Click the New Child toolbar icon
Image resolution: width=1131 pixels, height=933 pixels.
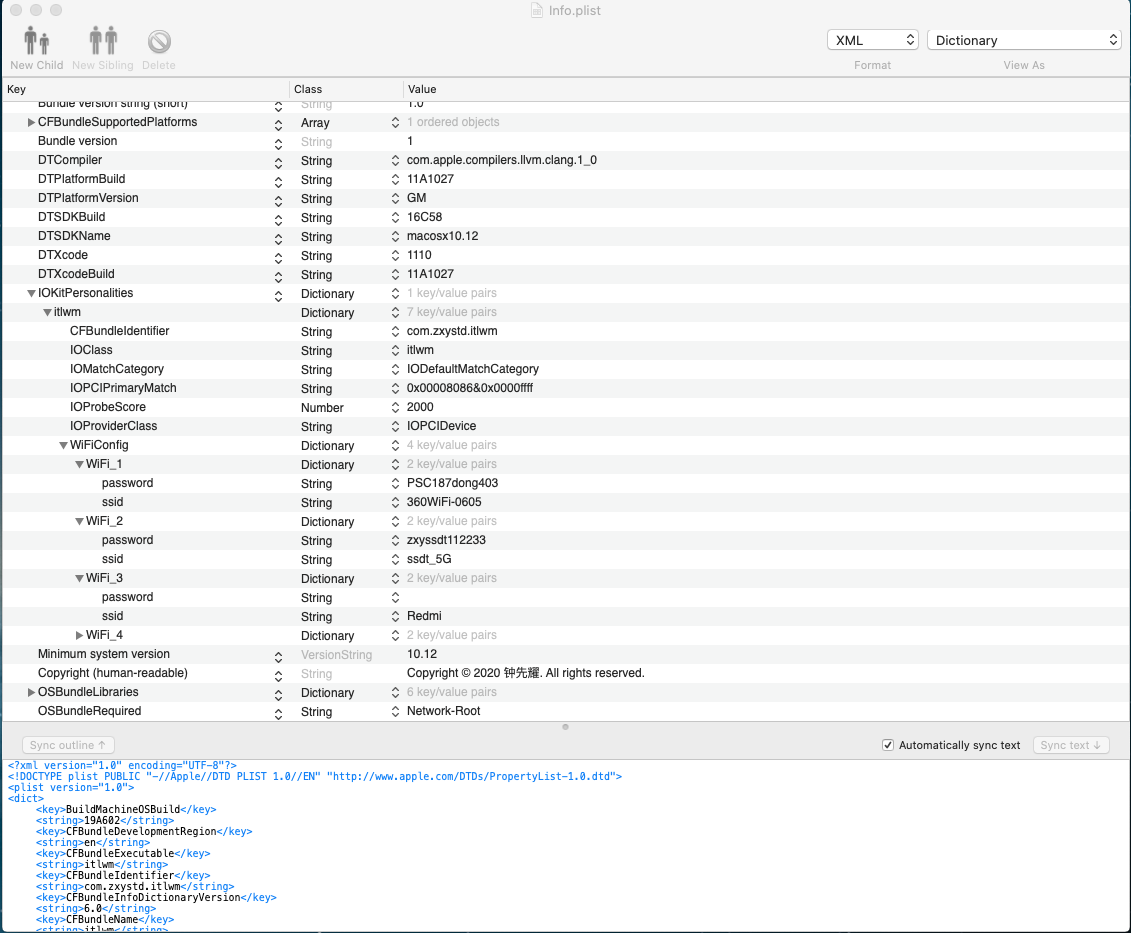click(x=36, y=40)
